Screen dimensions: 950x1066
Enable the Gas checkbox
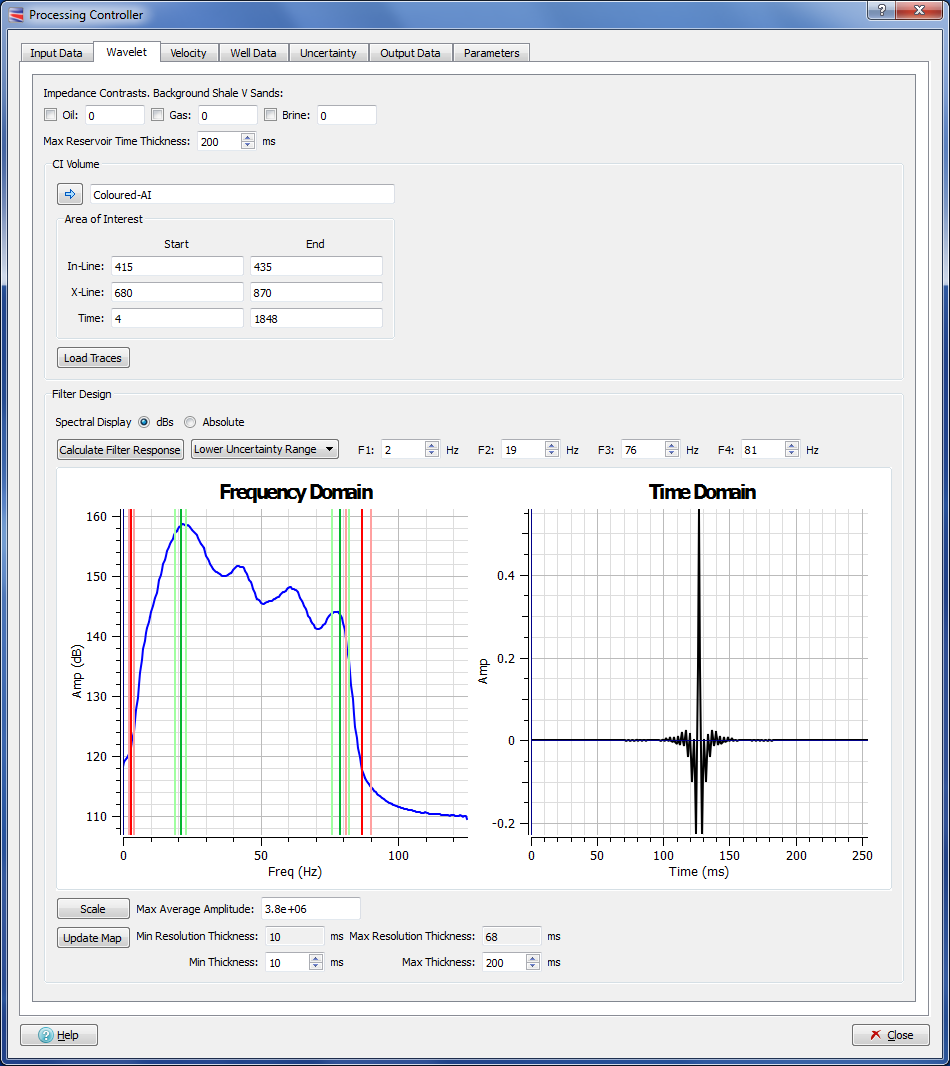[x=158, y=115]
